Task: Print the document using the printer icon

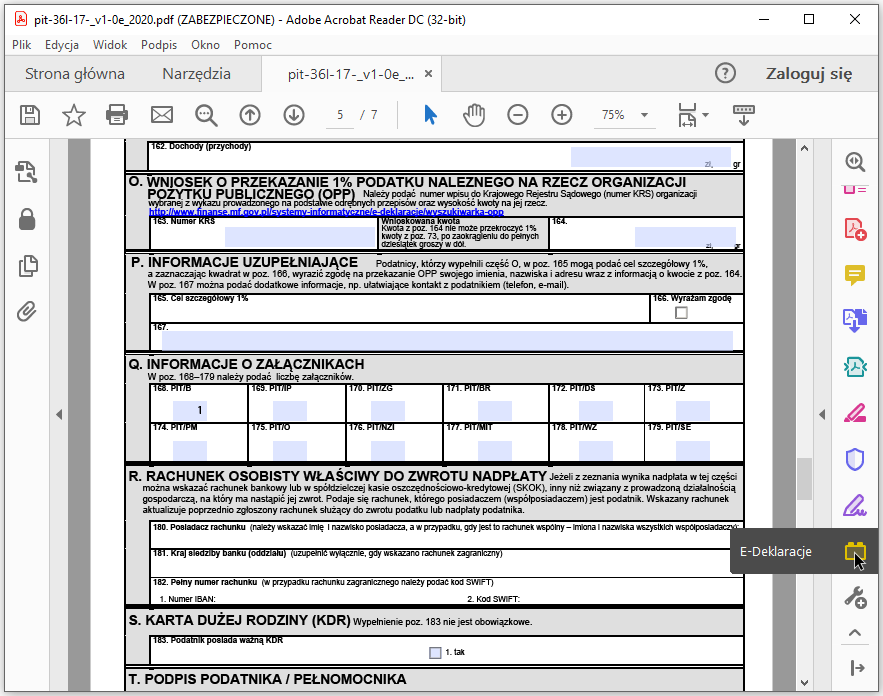Action: pos(117,115)
